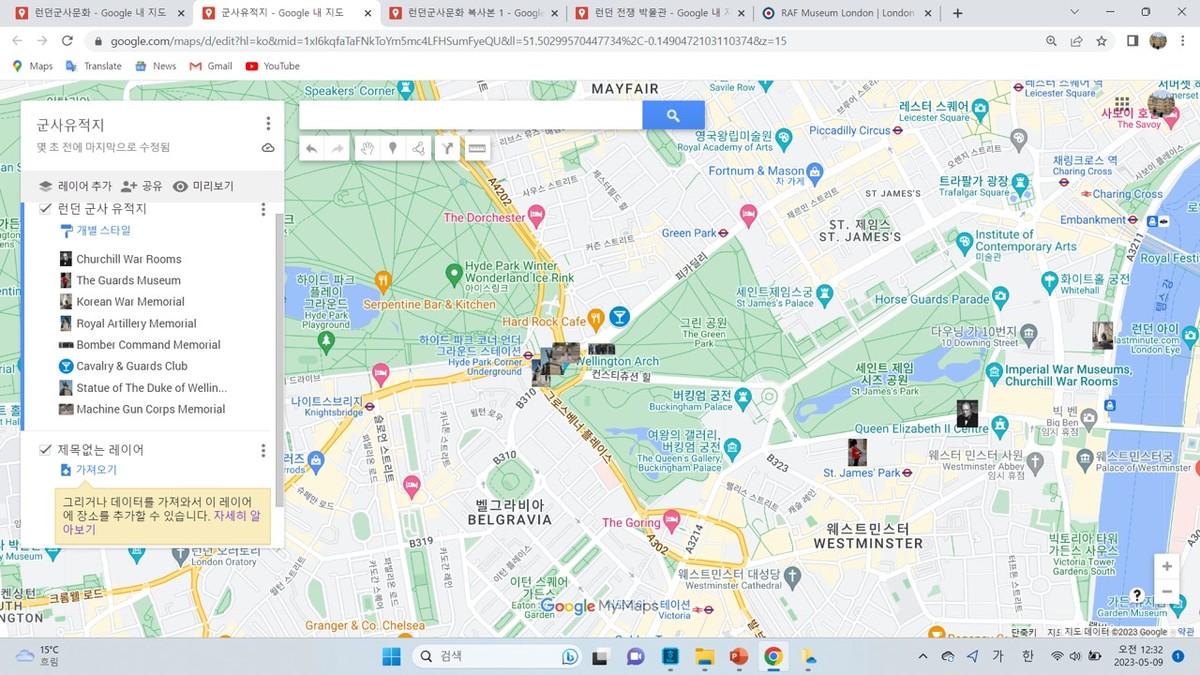The image size is (1200, 675).
Task: Open the Chrome side panel icon
Action: (1132, 41)
